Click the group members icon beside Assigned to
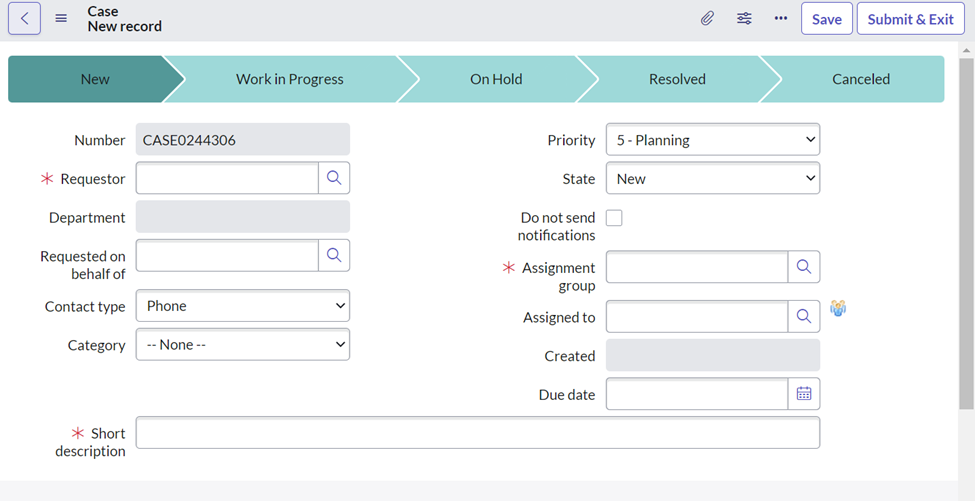Viewport: 975px width, 501px height. pyautogui.click(x=838, y=308)
